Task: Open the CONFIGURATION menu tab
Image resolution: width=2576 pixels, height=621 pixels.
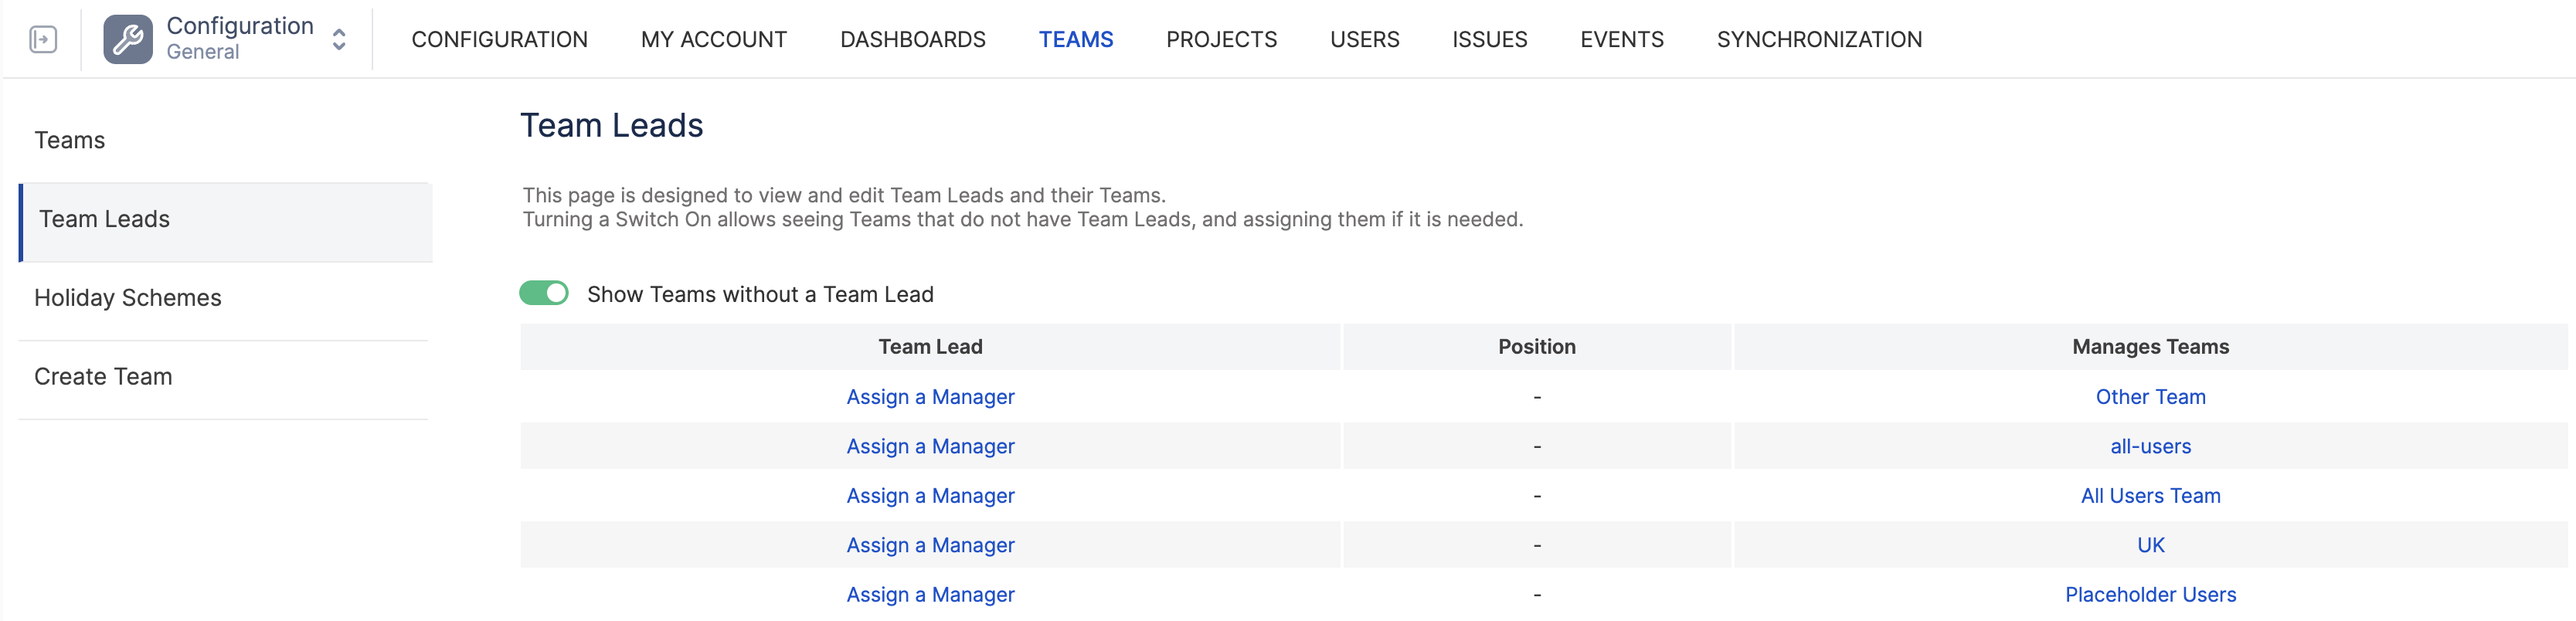Action: 499,39
